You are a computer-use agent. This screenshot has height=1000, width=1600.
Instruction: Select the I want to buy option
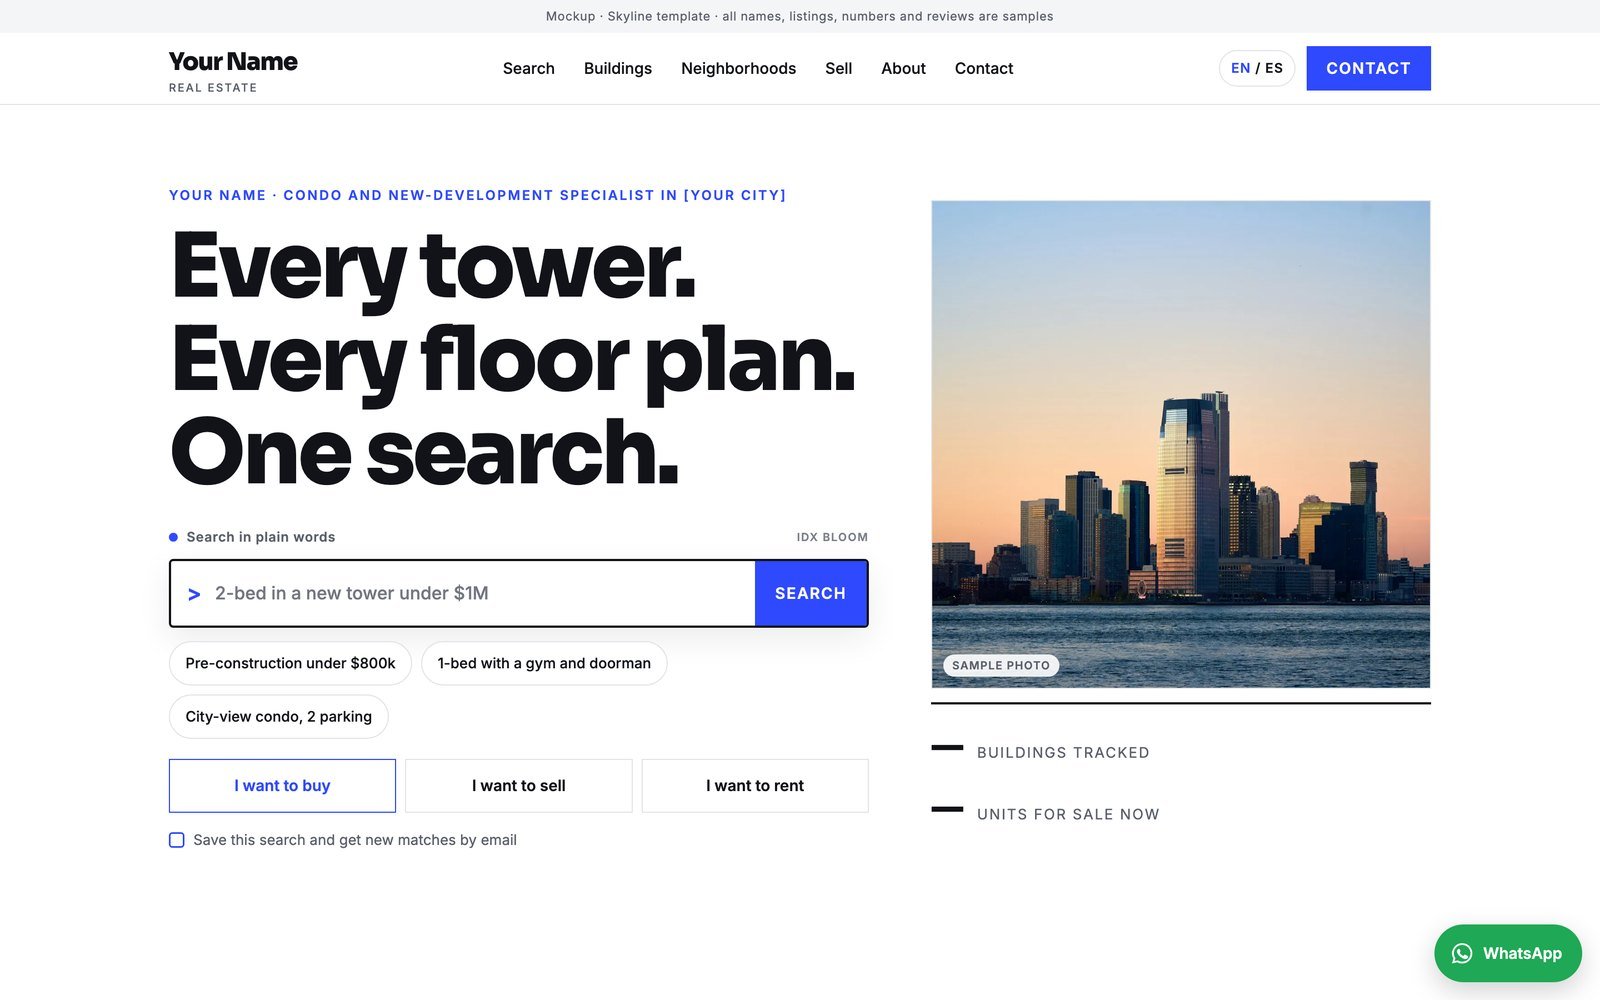[x=282, y=786]
